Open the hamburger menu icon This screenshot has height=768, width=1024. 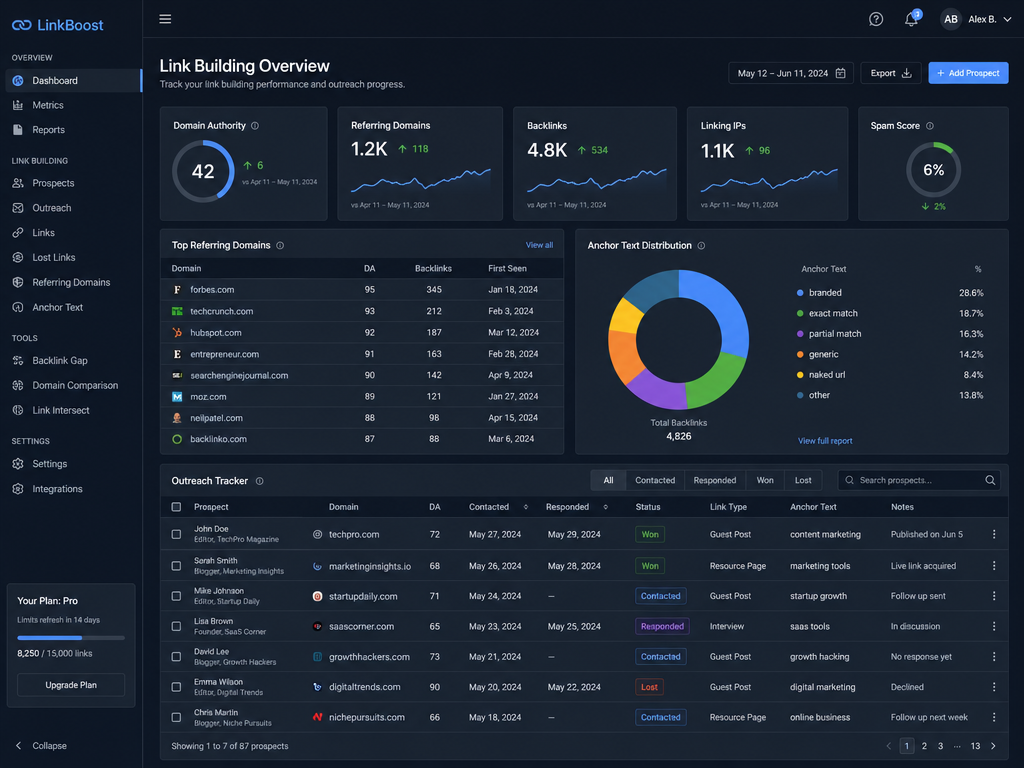click(x=165, y=19)
